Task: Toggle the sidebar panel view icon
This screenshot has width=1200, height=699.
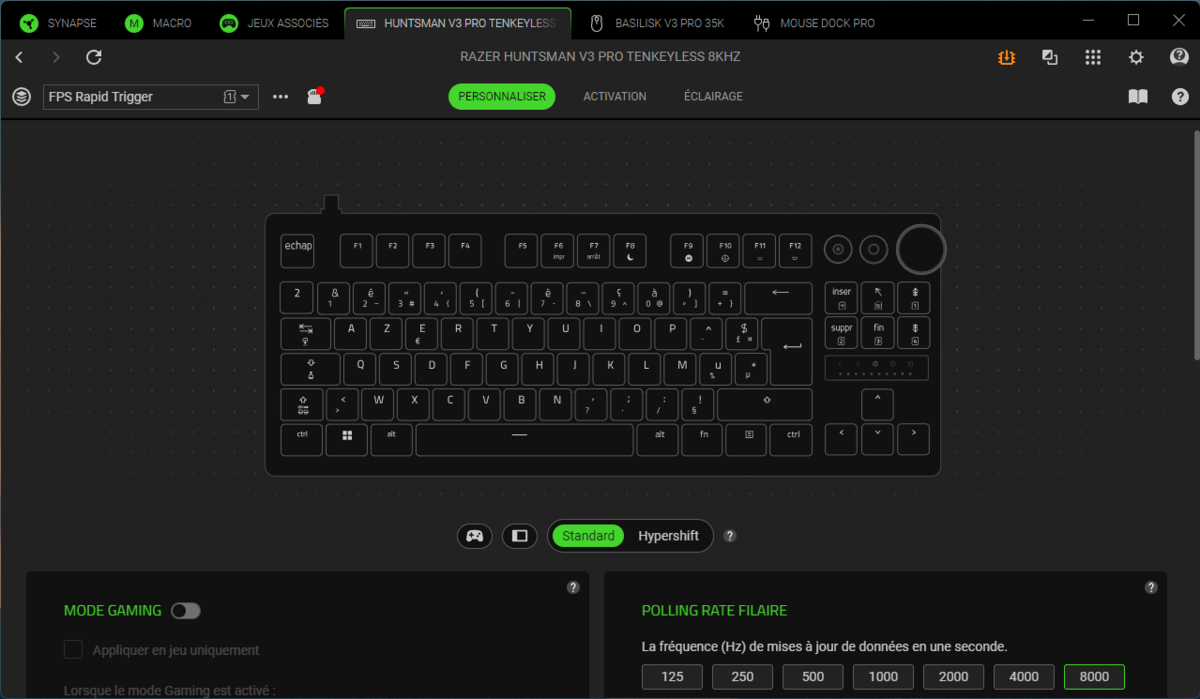Action: point(519,536)
